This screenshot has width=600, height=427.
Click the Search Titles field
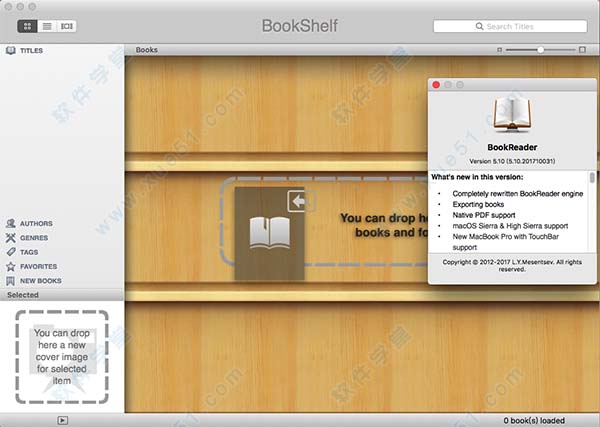coord(510,26)
